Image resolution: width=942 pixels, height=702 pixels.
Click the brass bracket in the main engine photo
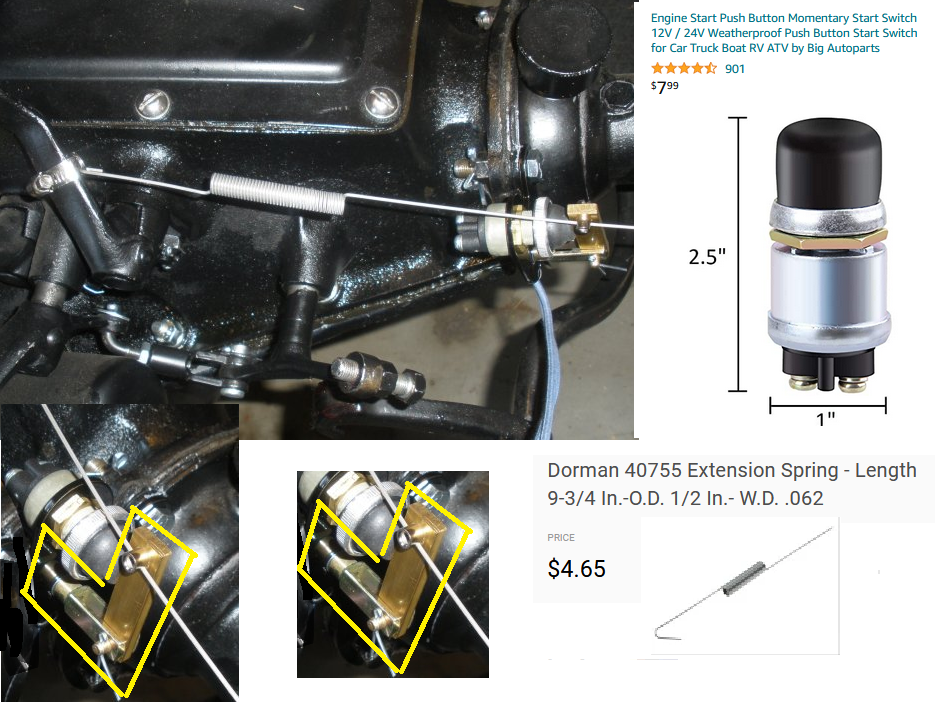(x=587, y=229)
